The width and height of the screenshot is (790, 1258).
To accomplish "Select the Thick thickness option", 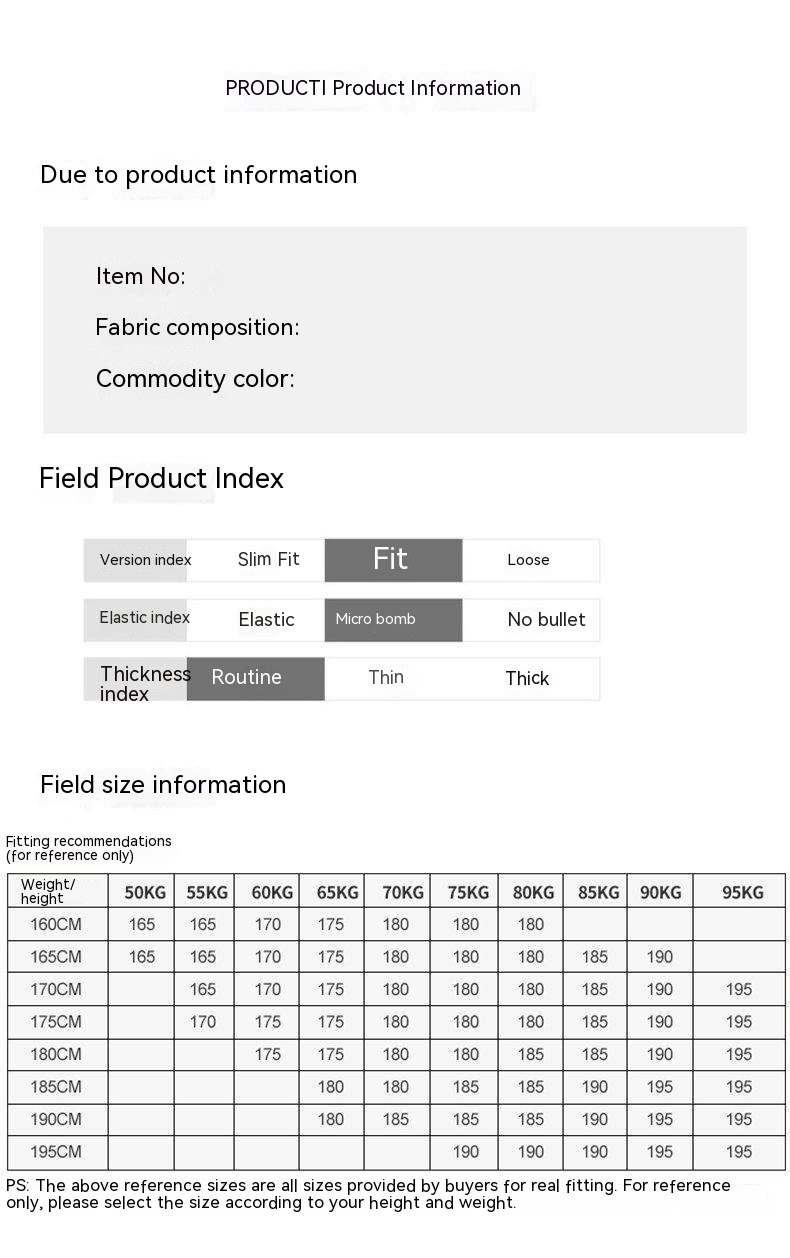I will click(527, 678).
